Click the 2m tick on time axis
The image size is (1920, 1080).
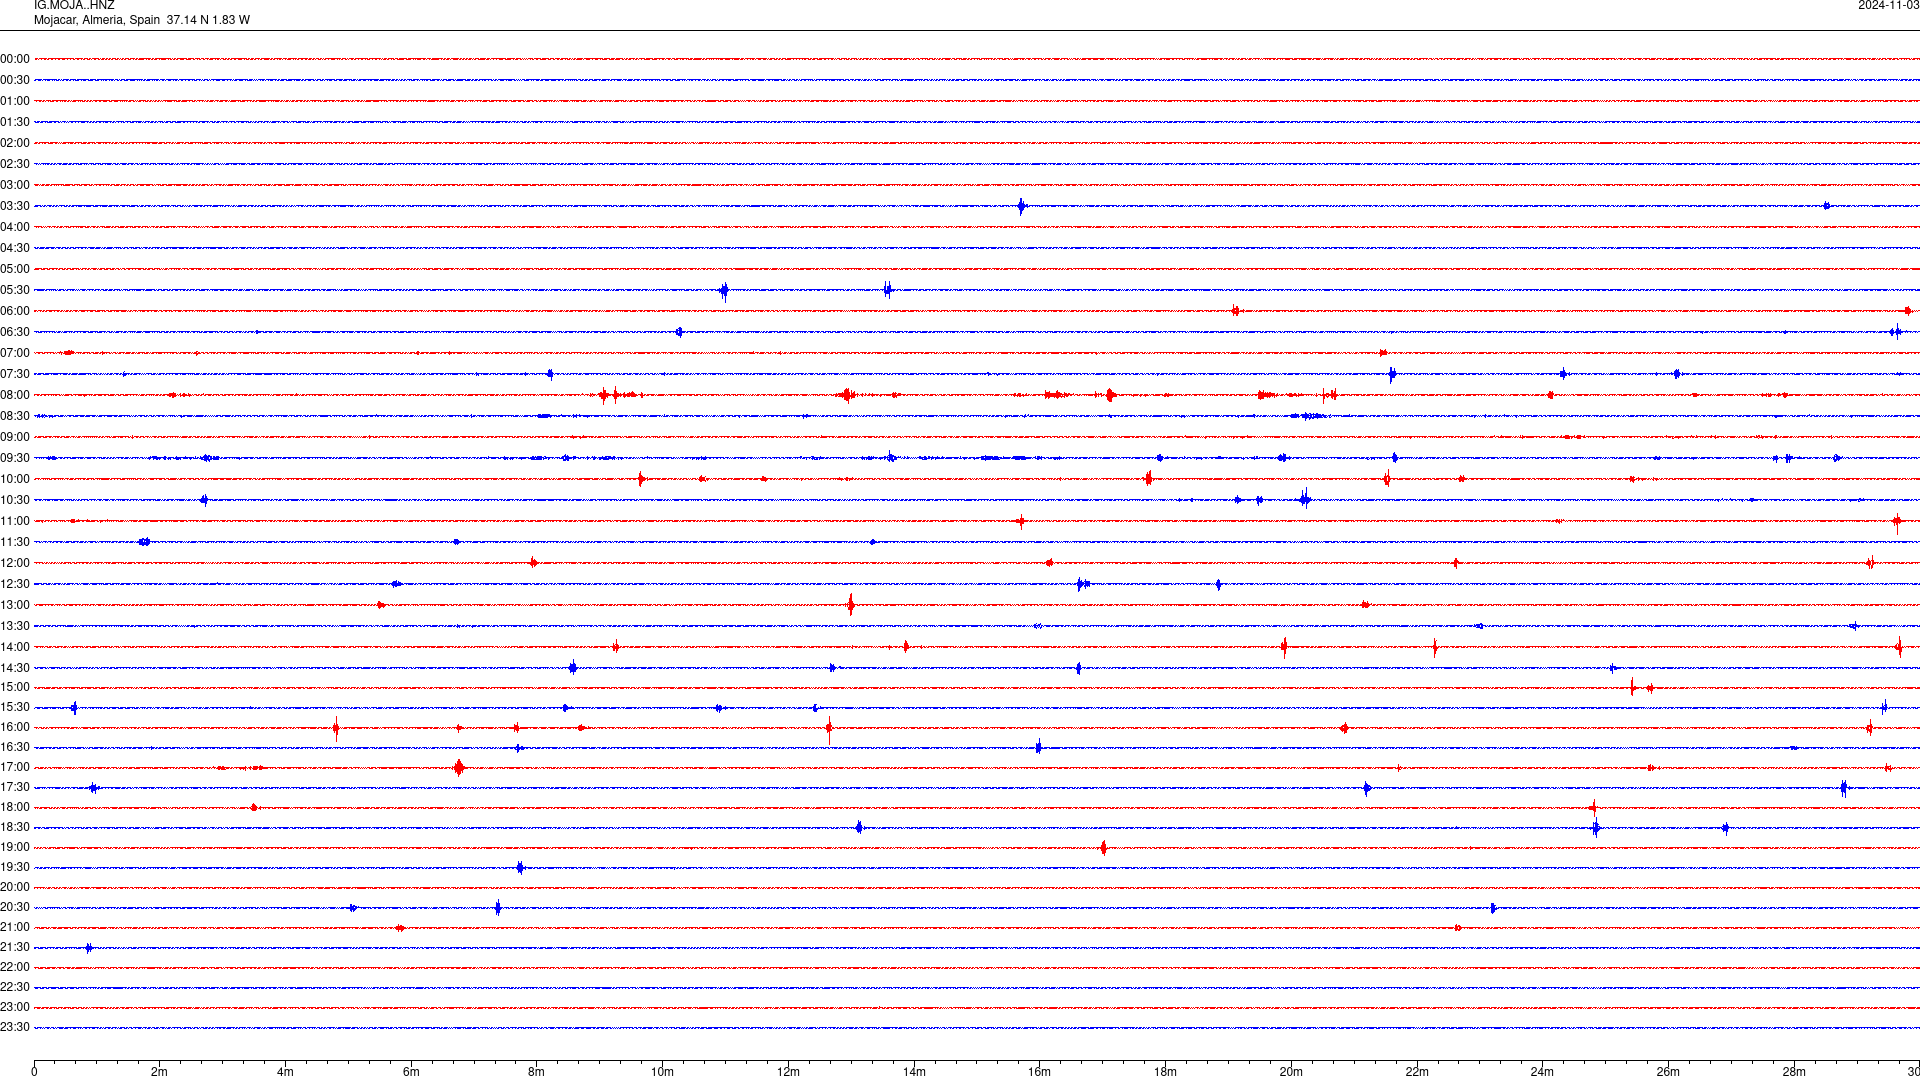pos(160,1072)
